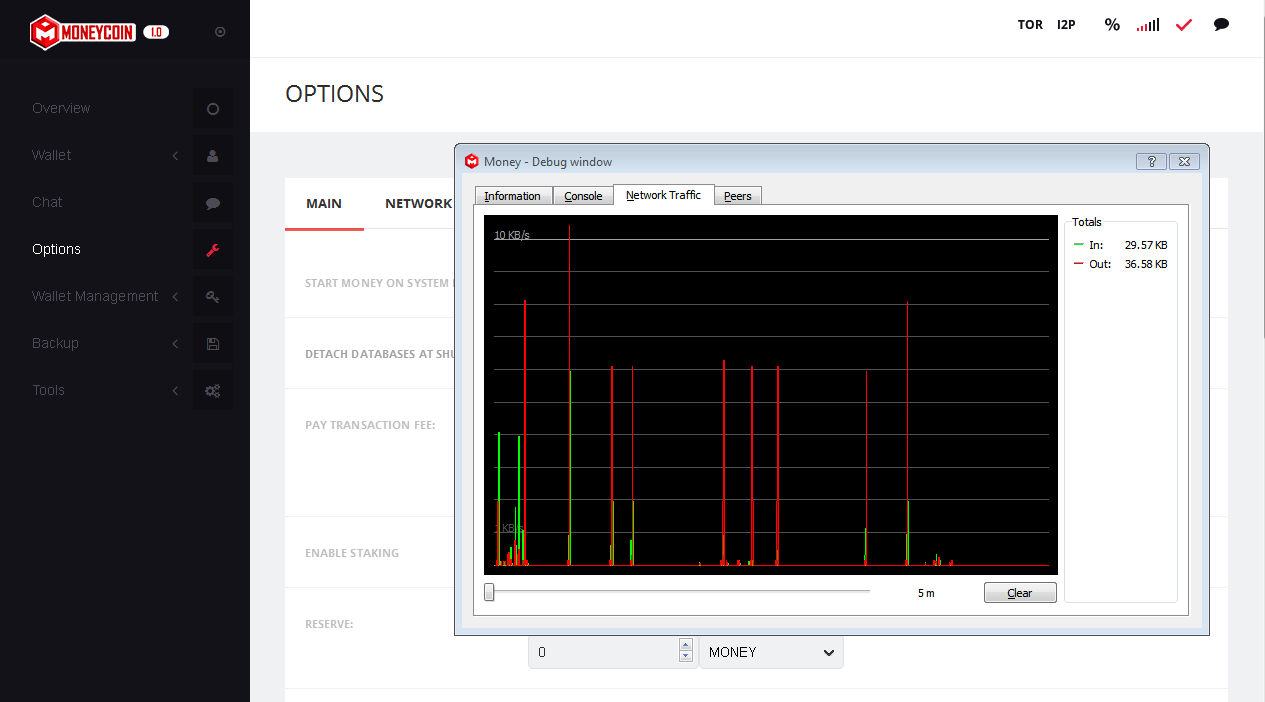Screen dimensions: 1265x702
Task: Click the 5 m time span label
Action: click(x=926, y=593)
